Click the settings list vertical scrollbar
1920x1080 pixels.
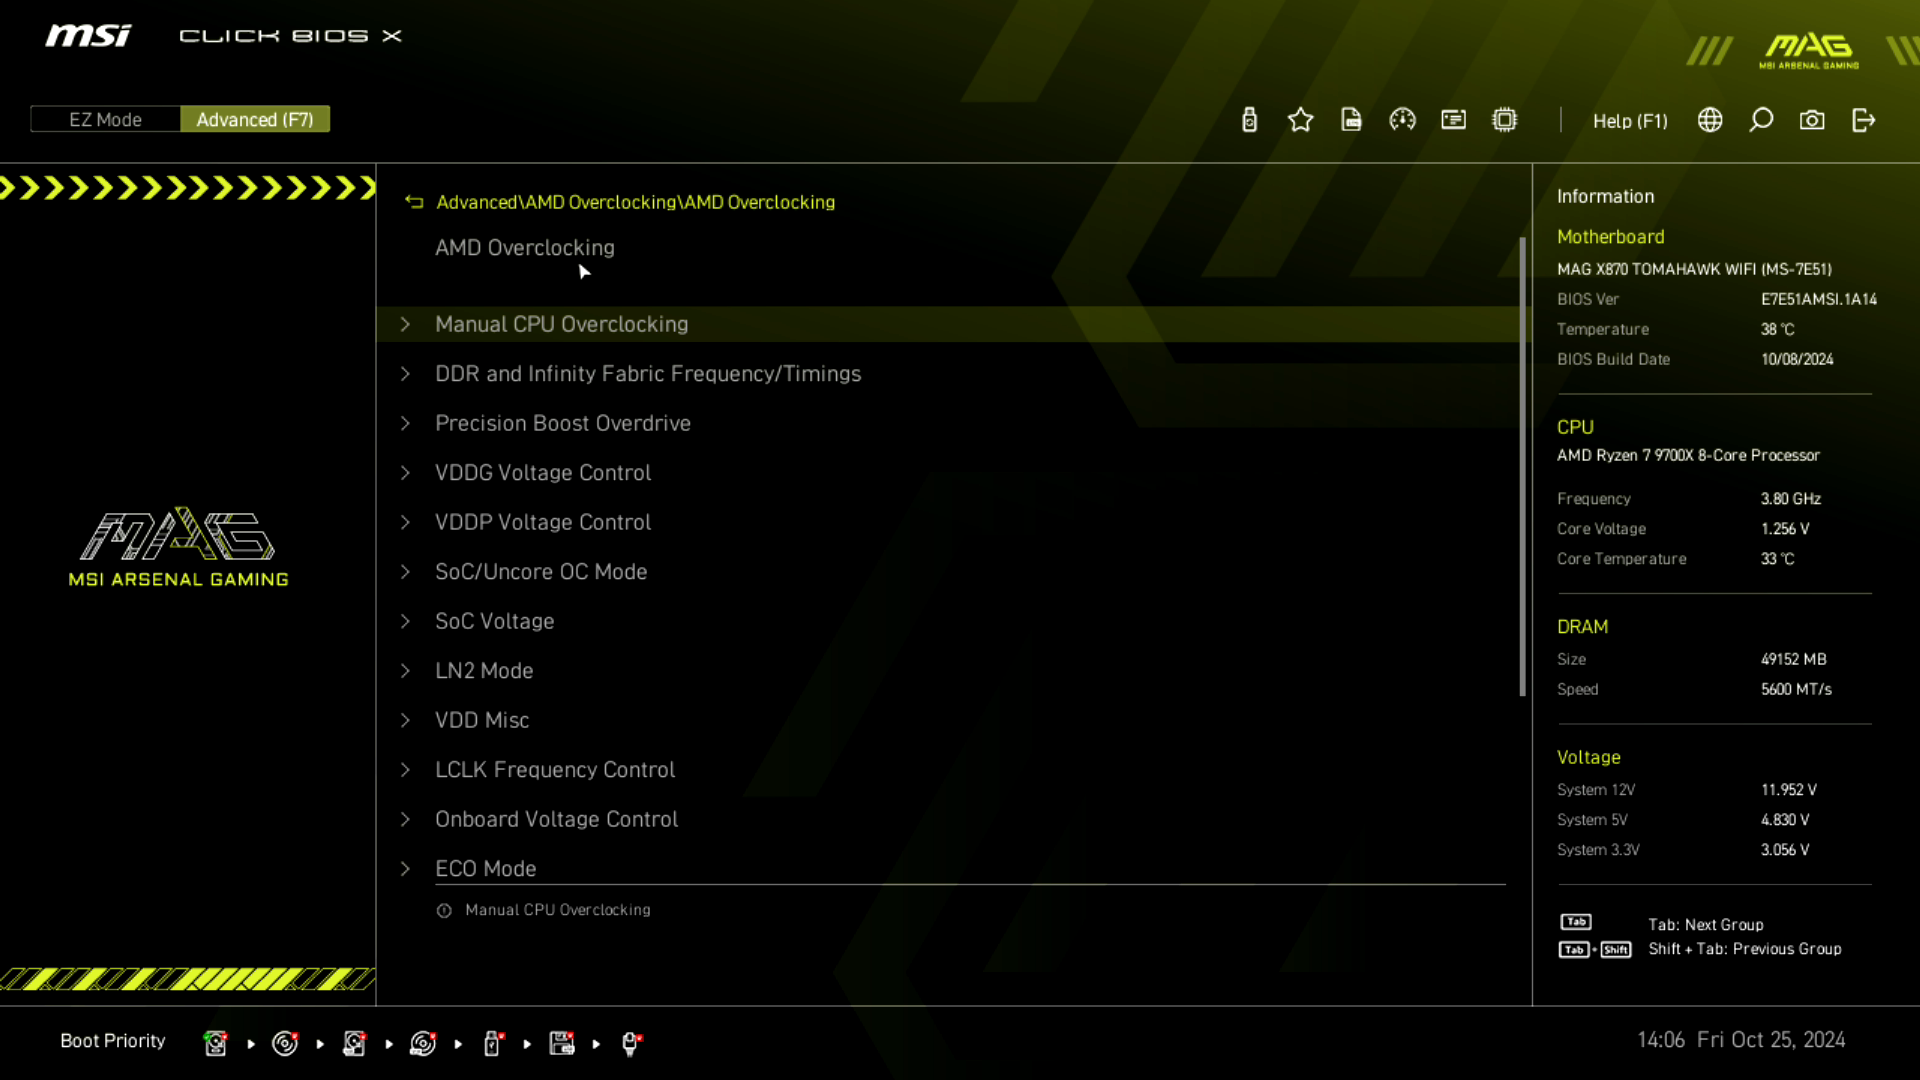click(x=1522, y=465)
